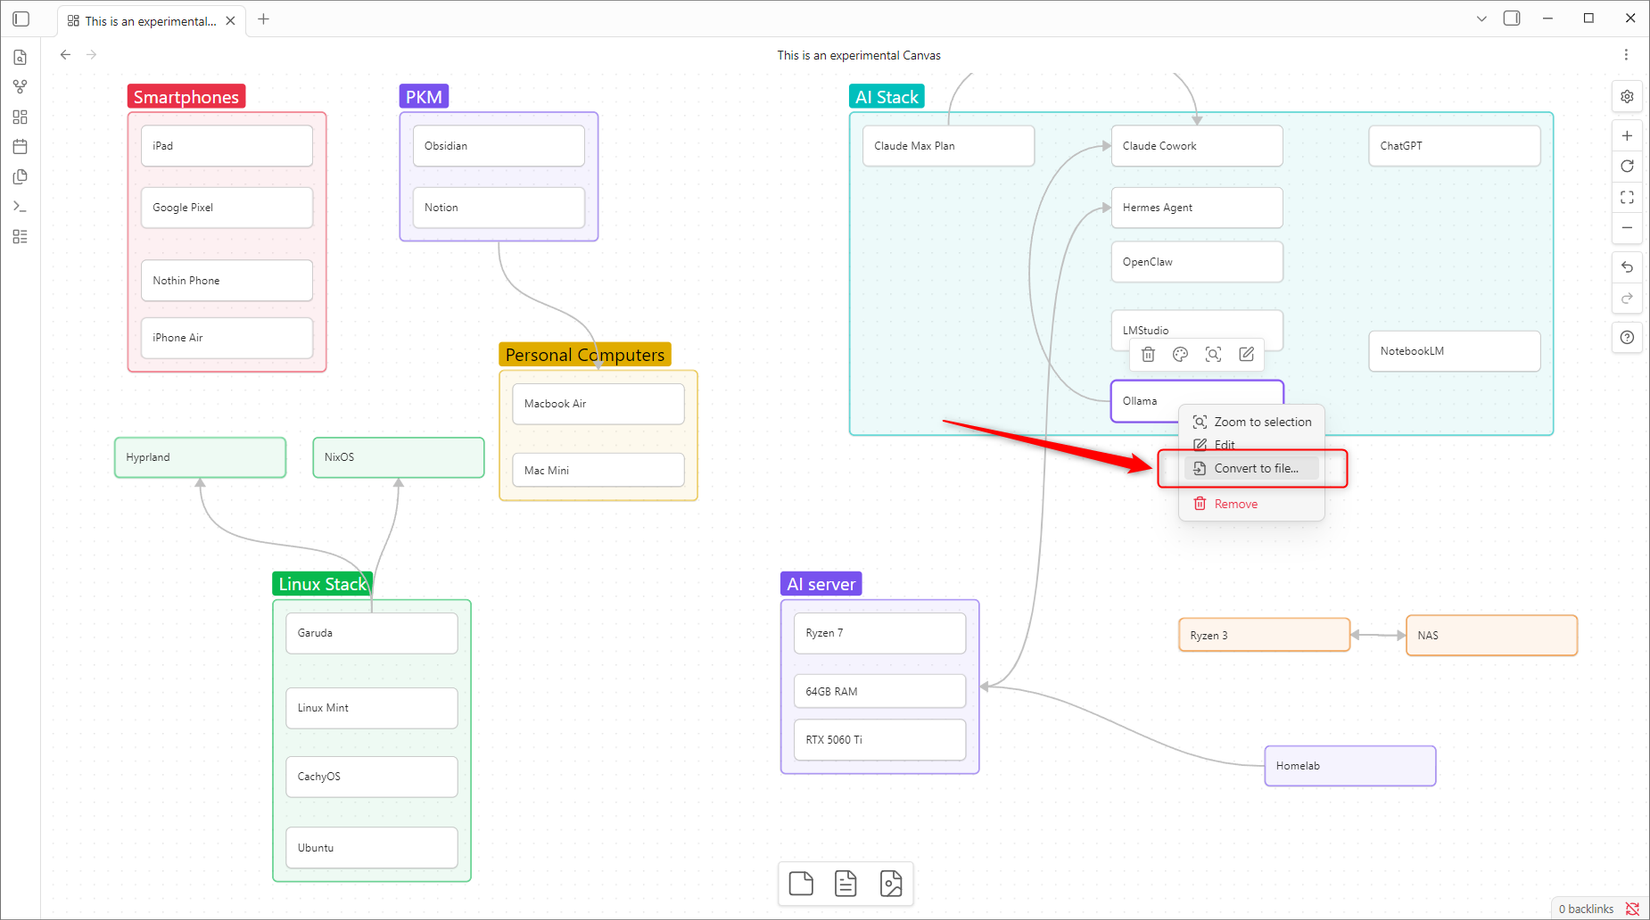1650x920 pixels.
Task: Open today's daily note calendar icon
Action: [x=20, y=147]
